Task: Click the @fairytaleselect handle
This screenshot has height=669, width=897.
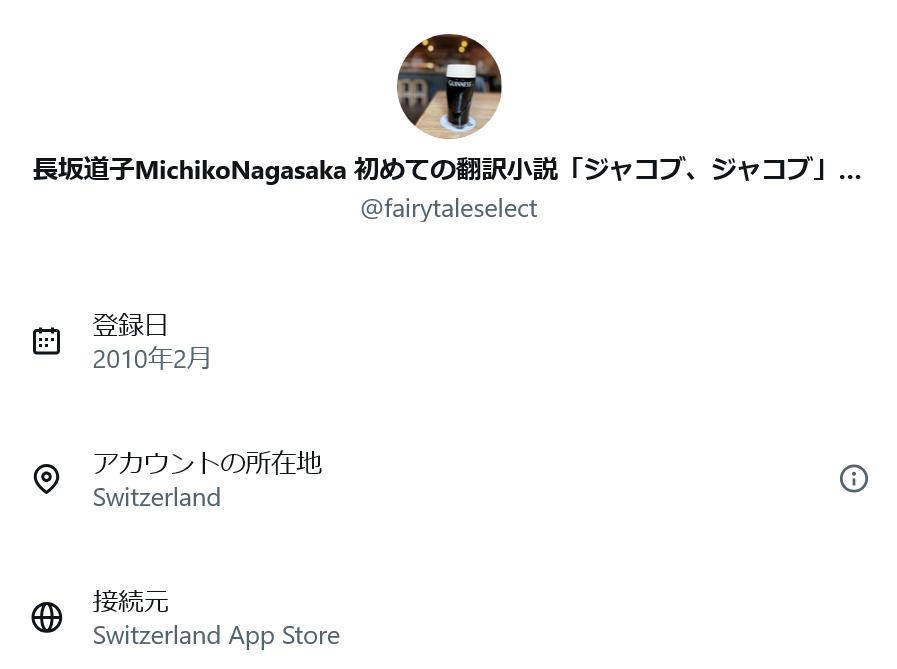Action: (449, 209)
